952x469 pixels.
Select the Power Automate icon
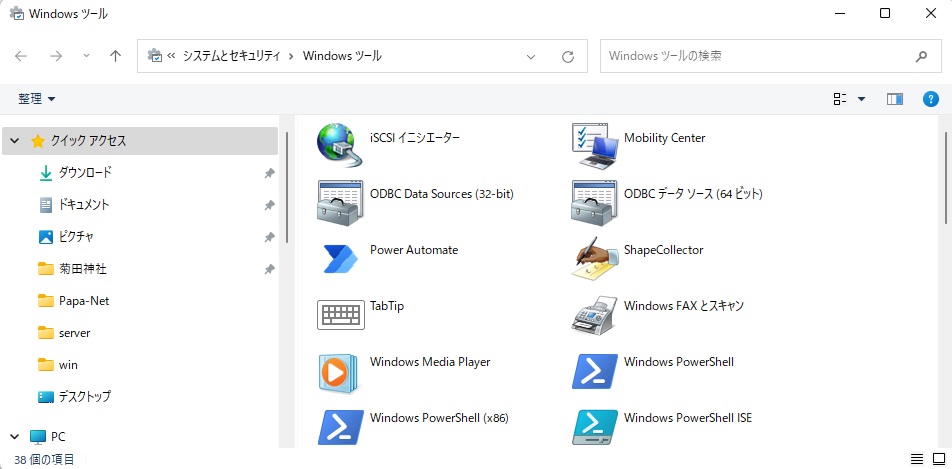[340, 258]
